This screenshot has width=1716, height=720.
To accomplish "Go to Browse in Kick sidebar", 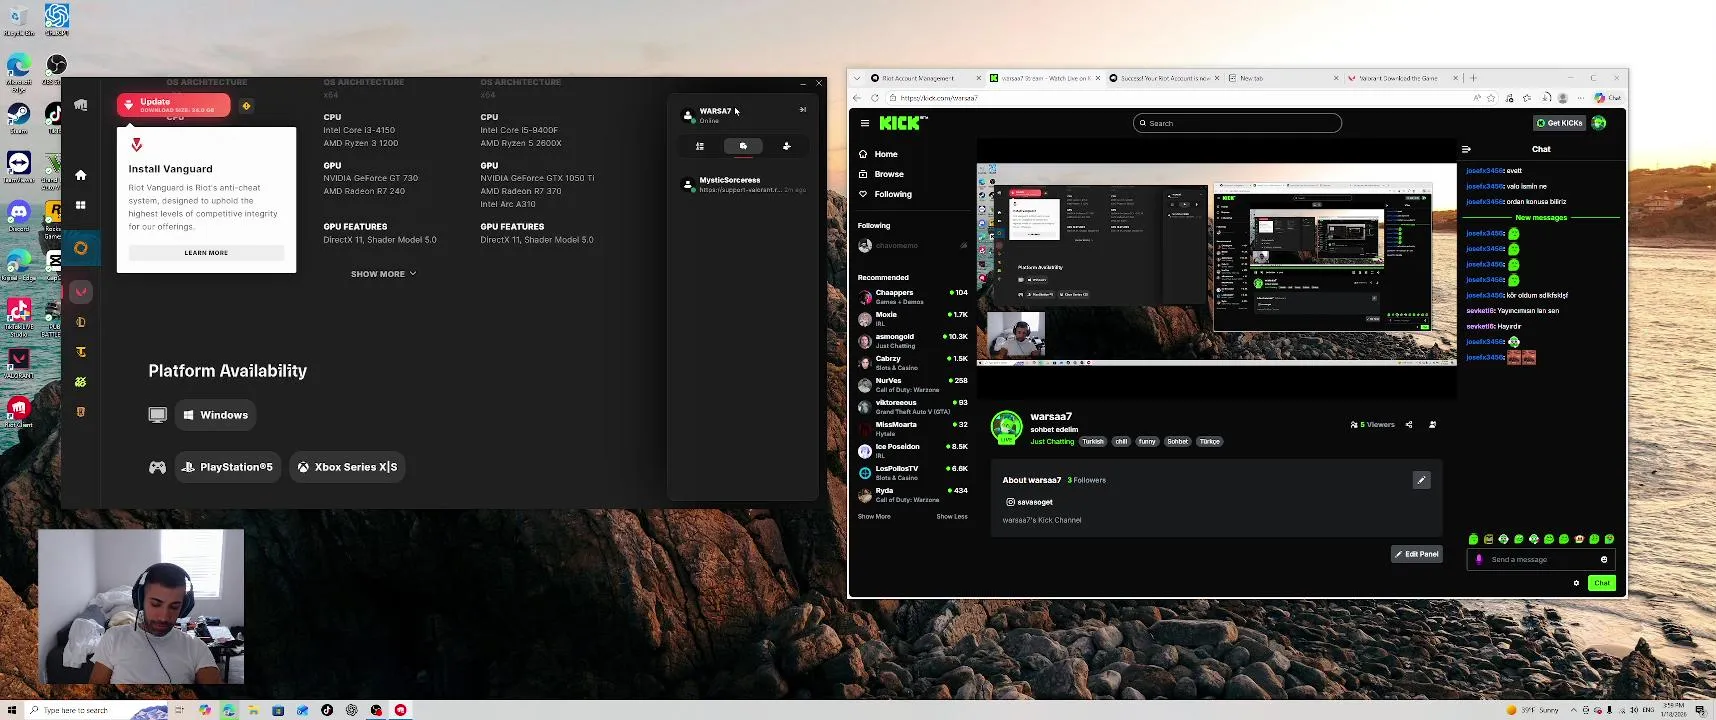I will 882,174.
